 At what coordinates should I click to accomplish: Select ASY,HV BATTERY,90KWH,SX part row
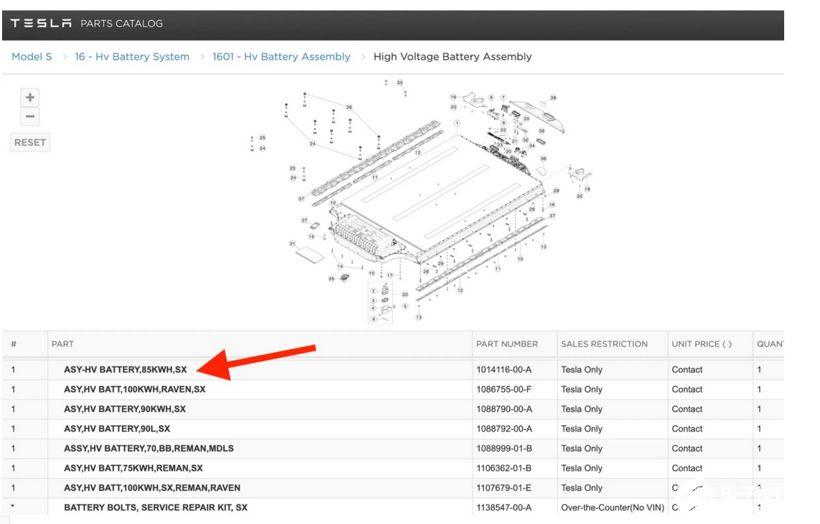(x=393, y=409)
